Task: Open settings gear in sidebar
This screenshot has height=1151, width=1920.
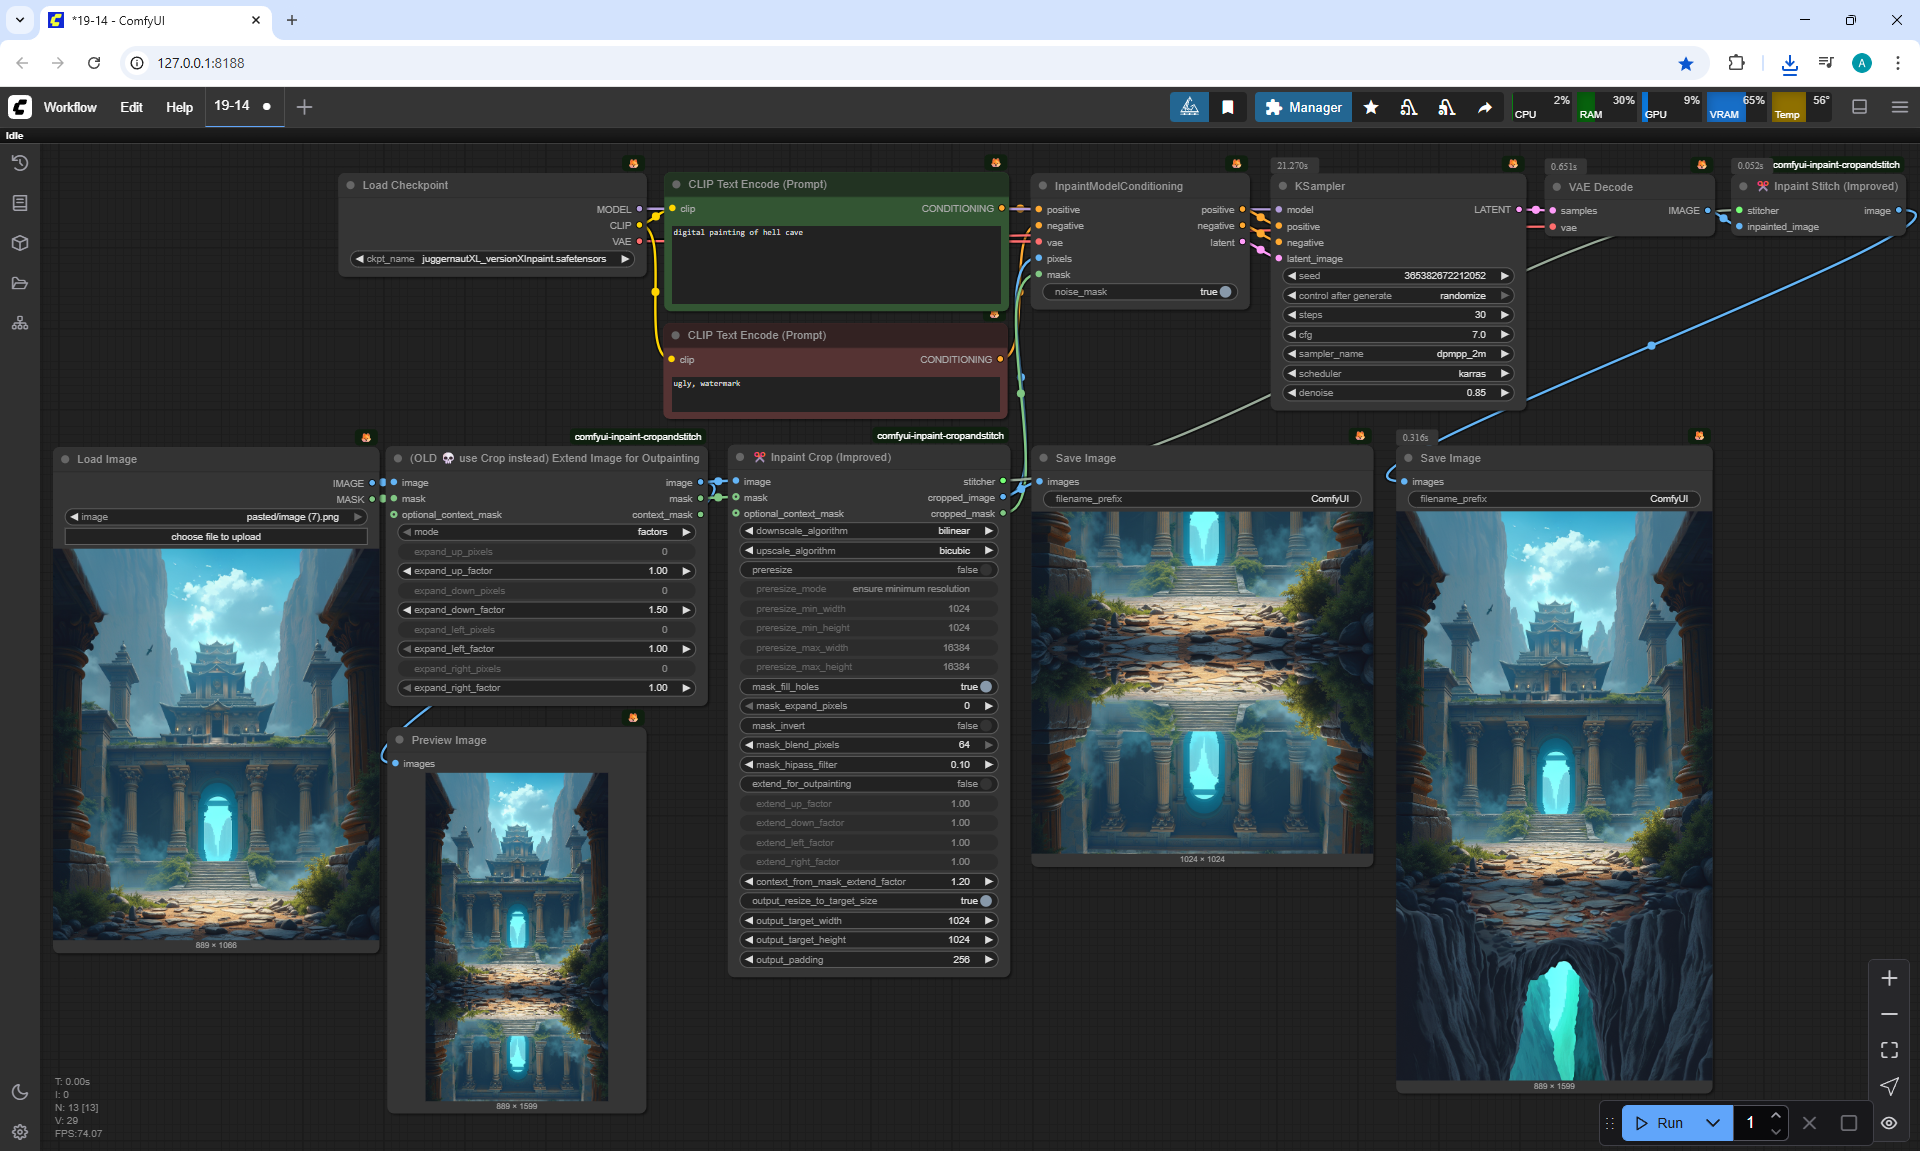Action: click(20, 1132)
